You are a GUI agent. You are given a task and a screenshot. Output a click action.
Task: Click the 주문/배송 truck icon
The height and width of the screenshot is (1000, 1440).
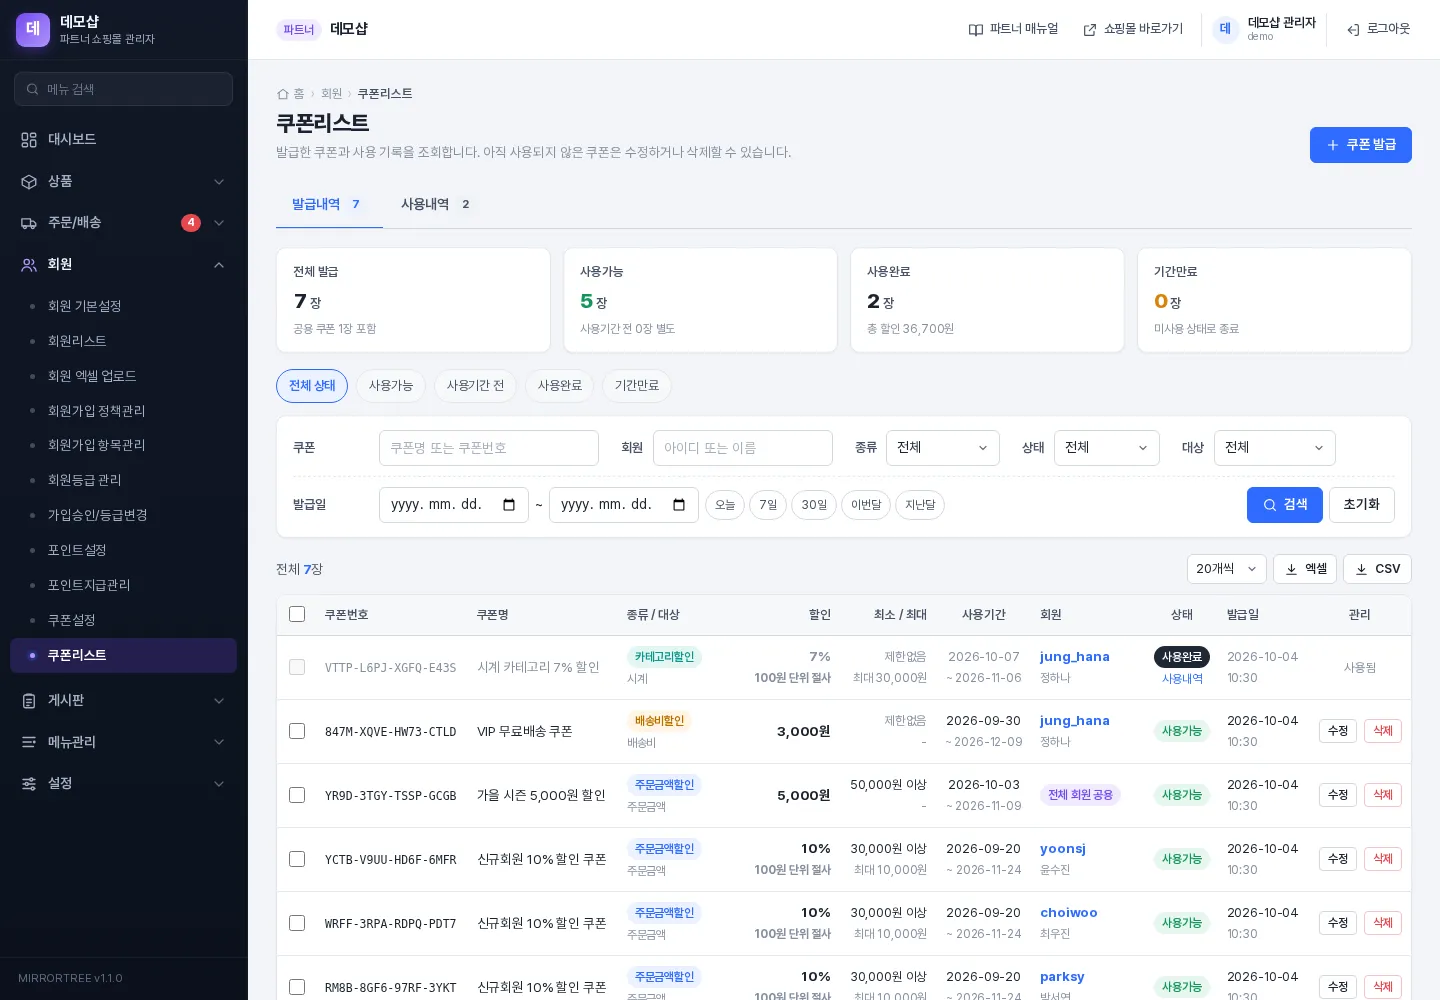pyautogui.click(x=29, y=223)
